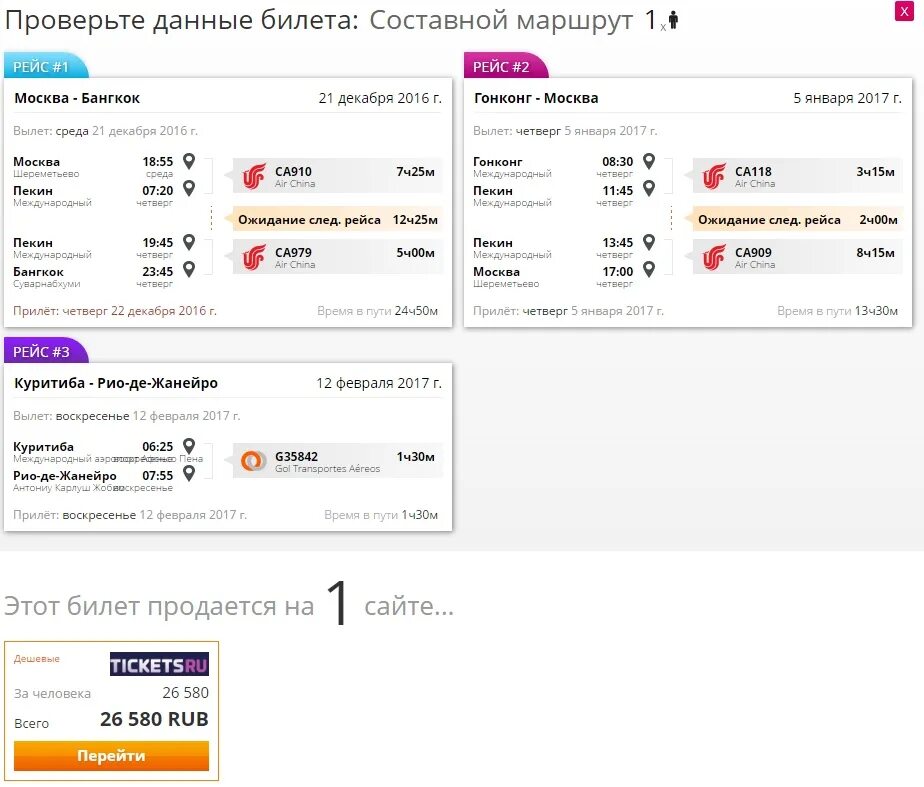The height and width of the screenshot is (787, 924).
Task: Select the РЕЙС #3 tab
Action: click(42, 352)
